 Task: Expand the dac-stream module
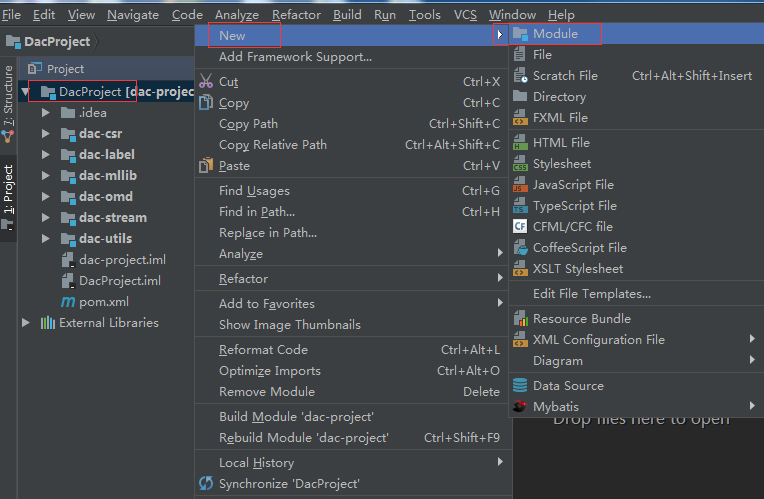[x=46, y=217]
